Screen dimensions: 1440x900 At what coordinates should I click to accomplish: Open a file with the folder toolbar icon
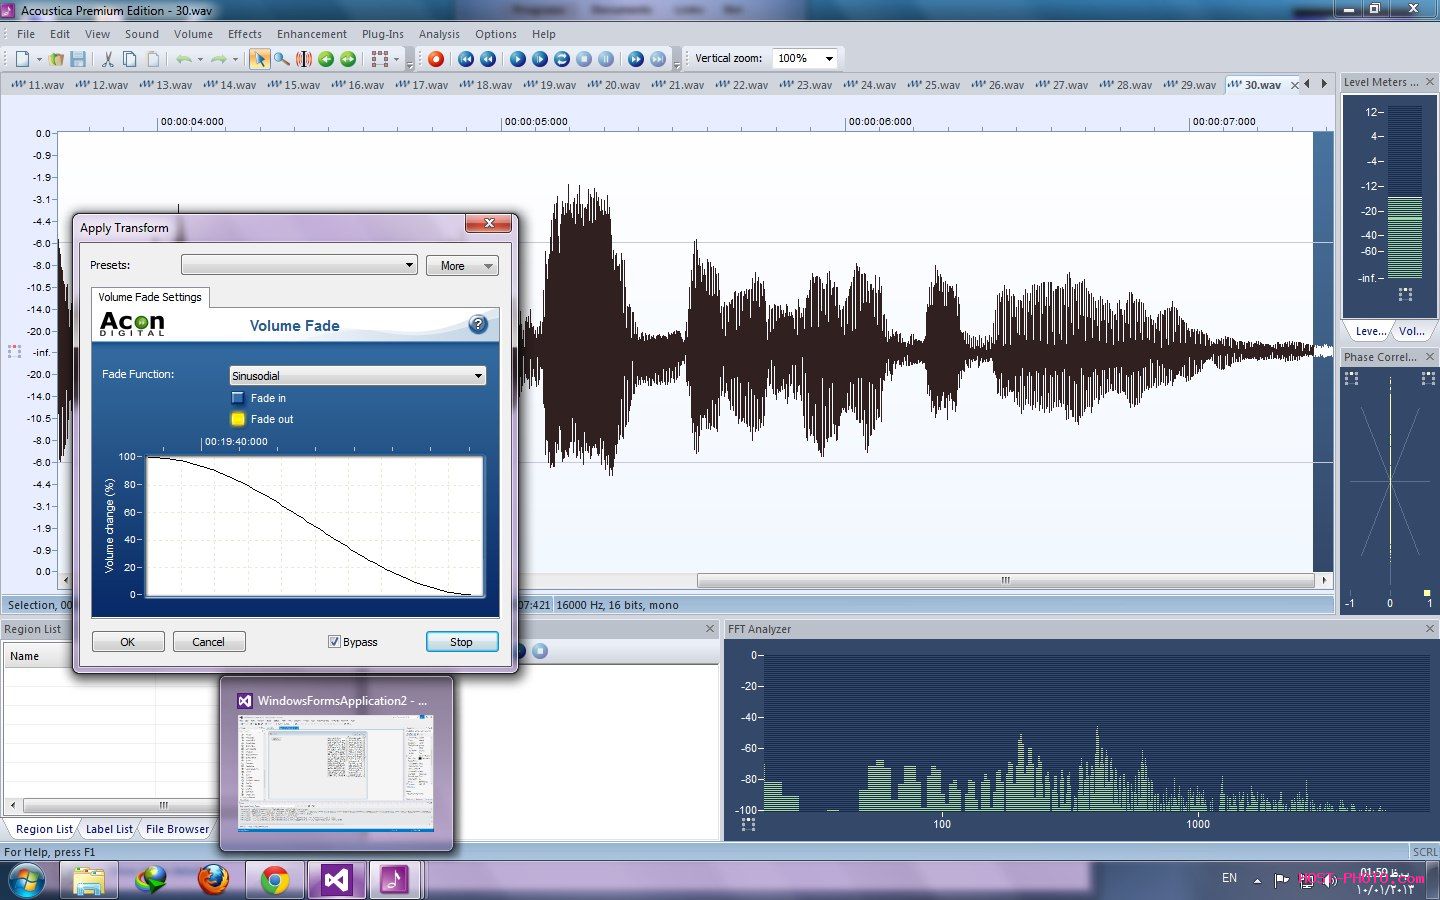(57, 59)
